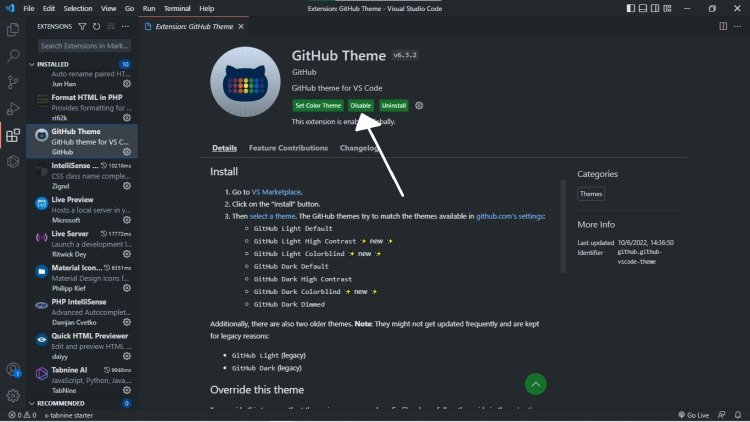Screen dimensions: 750x422
Task: Click the Set Color Theme button
Action: [318, 105]
